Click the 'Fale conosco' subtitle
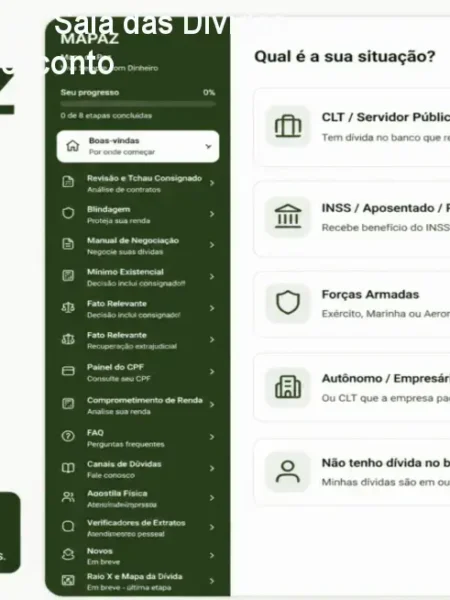The width and height of the screenshot is (450, 600). click(x=111, y=475)
